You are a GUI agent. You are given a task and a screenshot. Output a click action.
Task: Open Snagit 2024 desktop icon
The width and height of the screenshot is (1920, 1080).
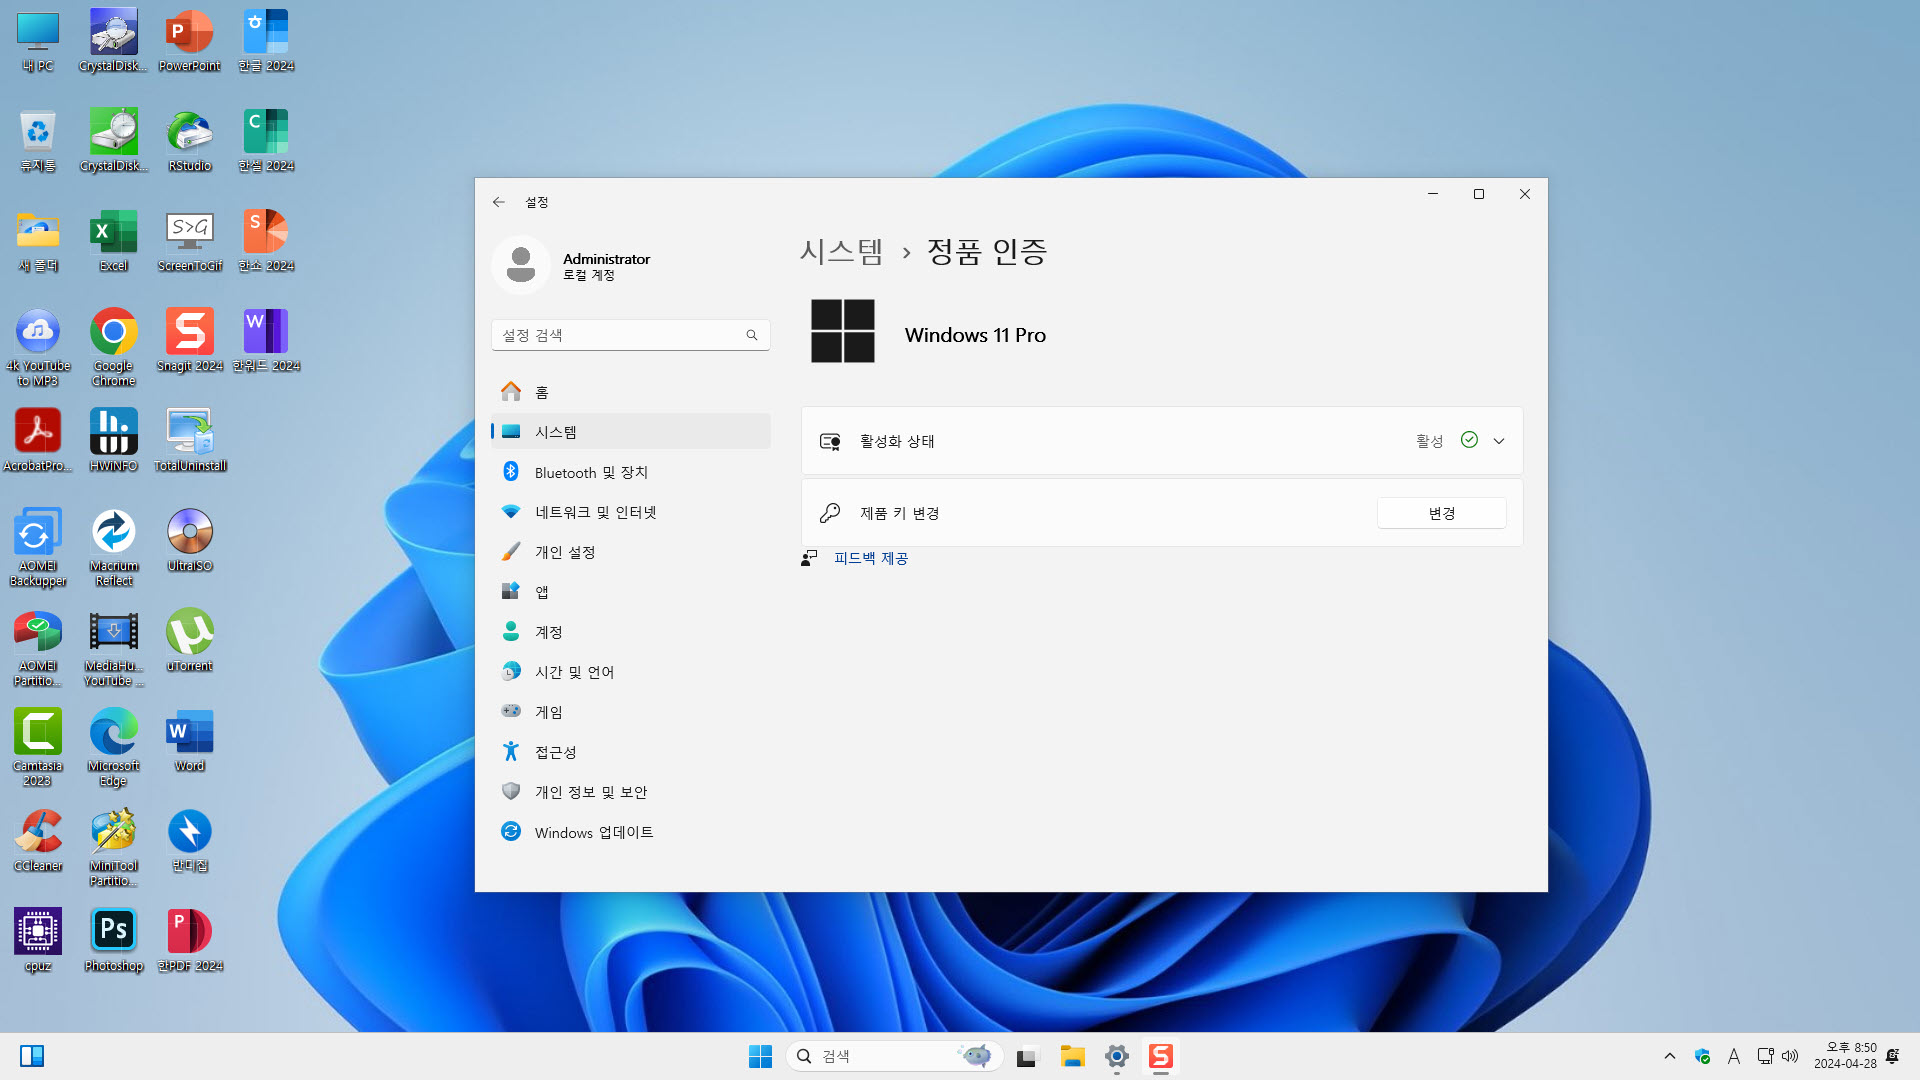[189, 340]
